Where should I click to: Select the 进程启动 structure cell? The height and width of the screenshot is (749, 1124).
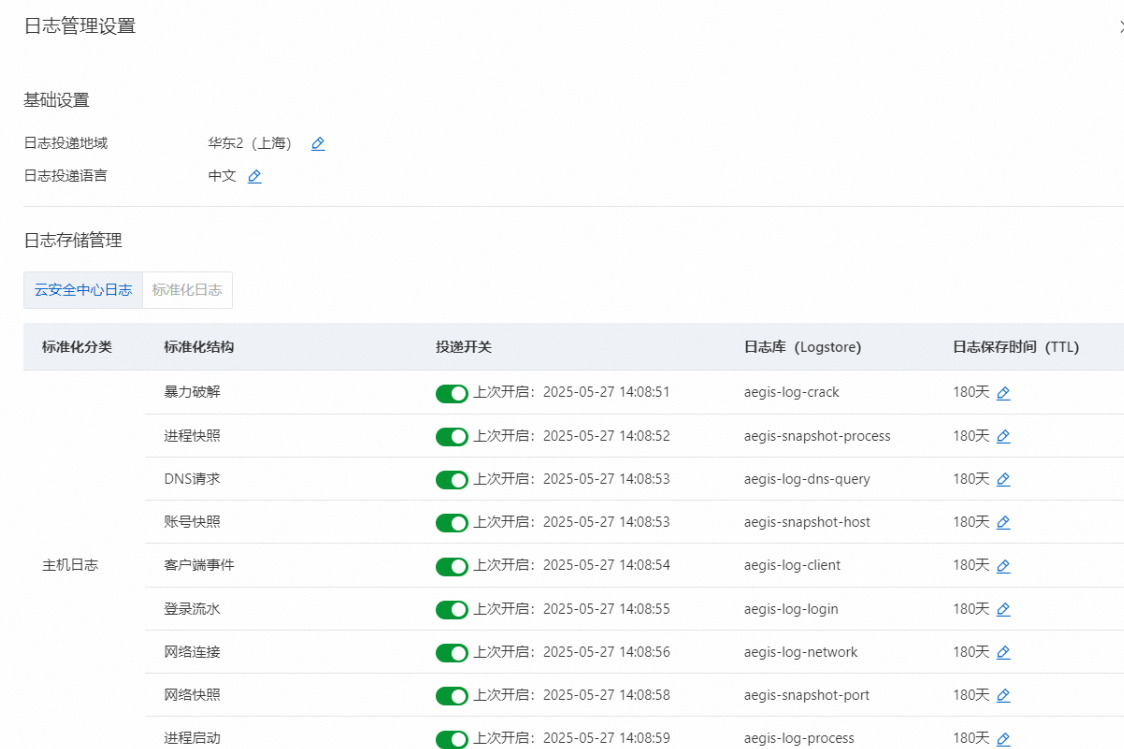(x=192, y=738)
